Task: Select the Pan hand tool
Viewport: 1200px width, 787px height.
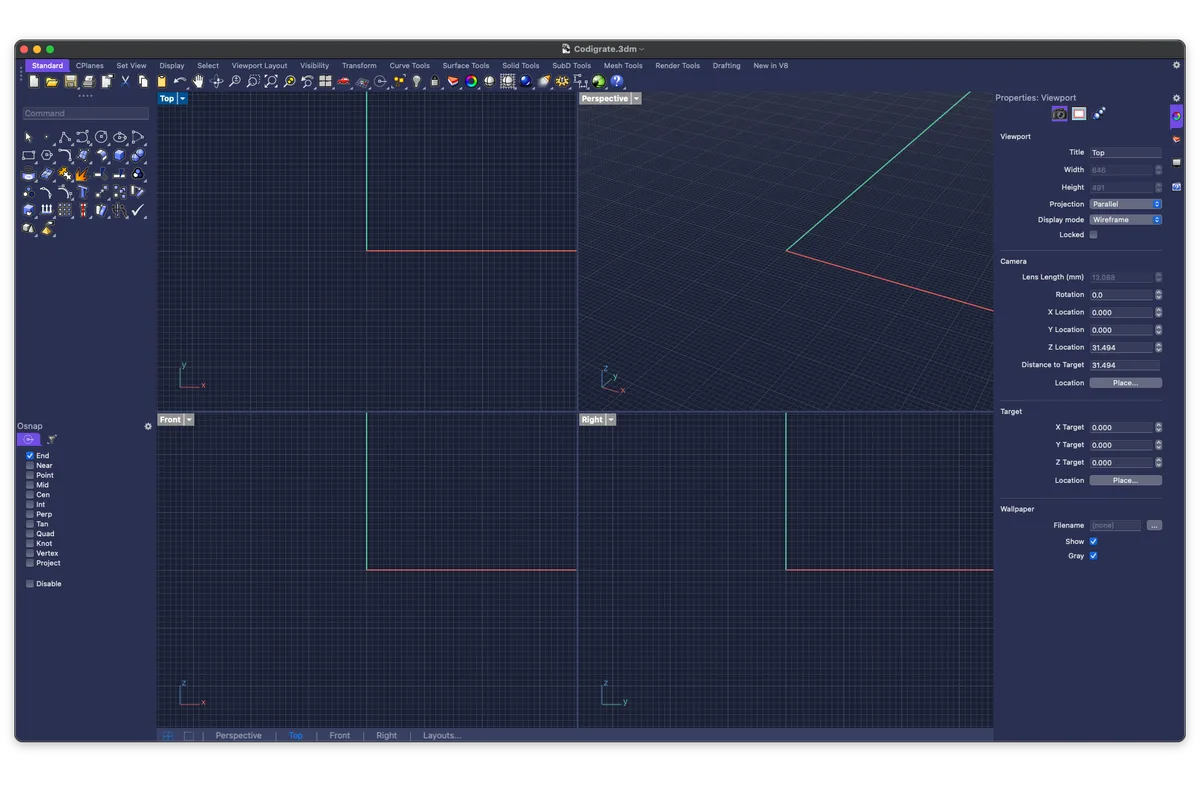Action: point(198,81)
